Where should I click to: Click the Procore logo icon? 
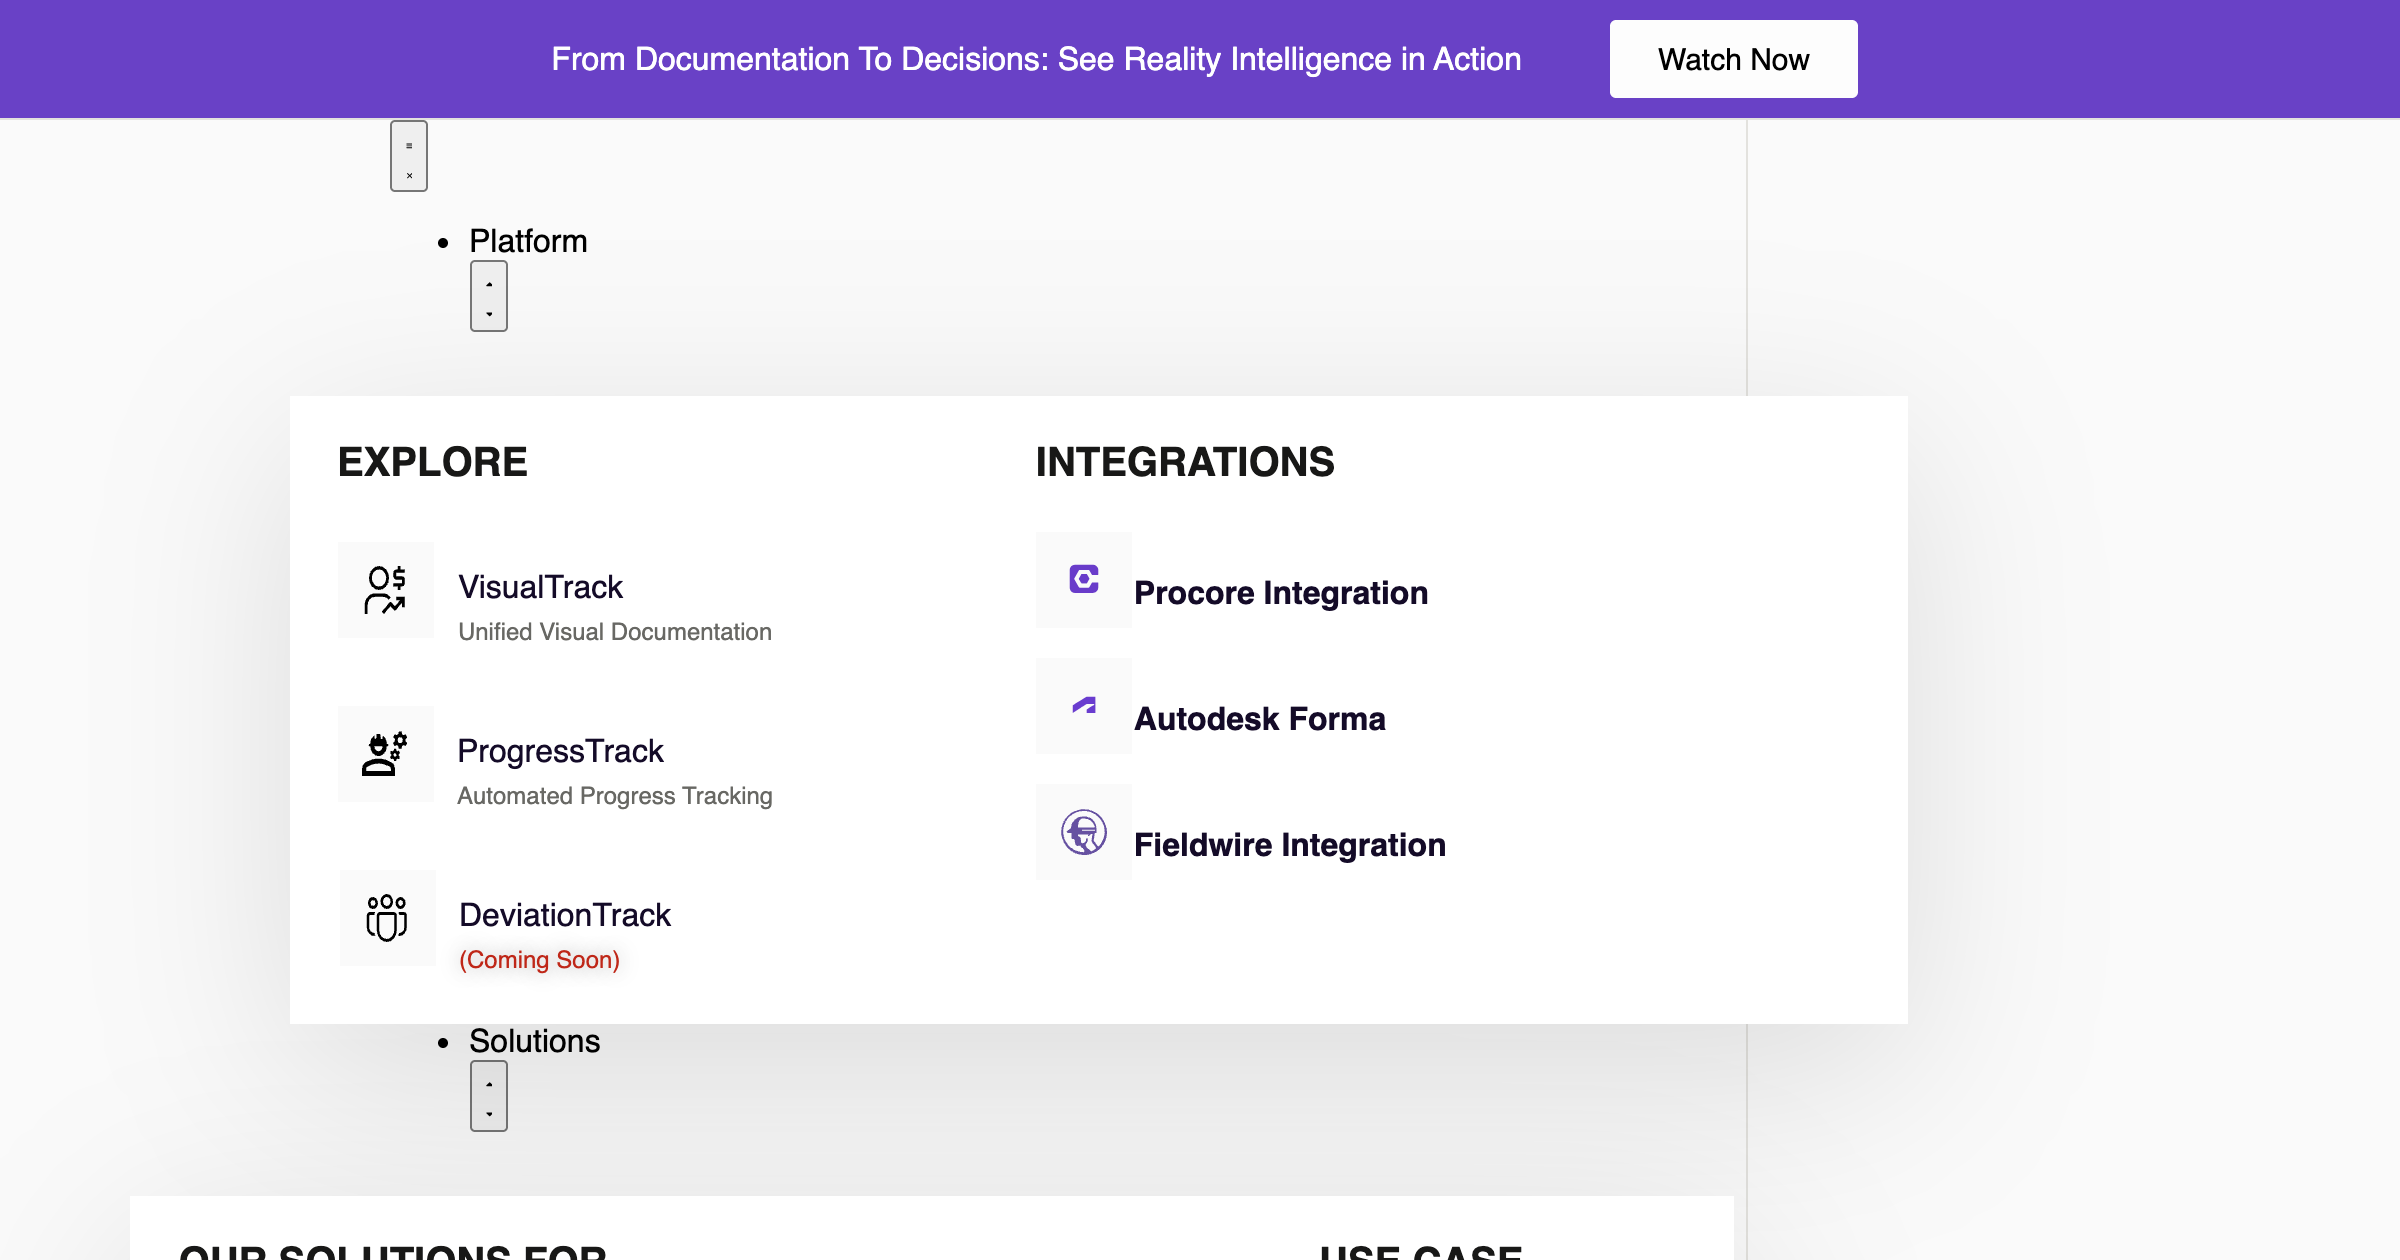coord(1084,580)
